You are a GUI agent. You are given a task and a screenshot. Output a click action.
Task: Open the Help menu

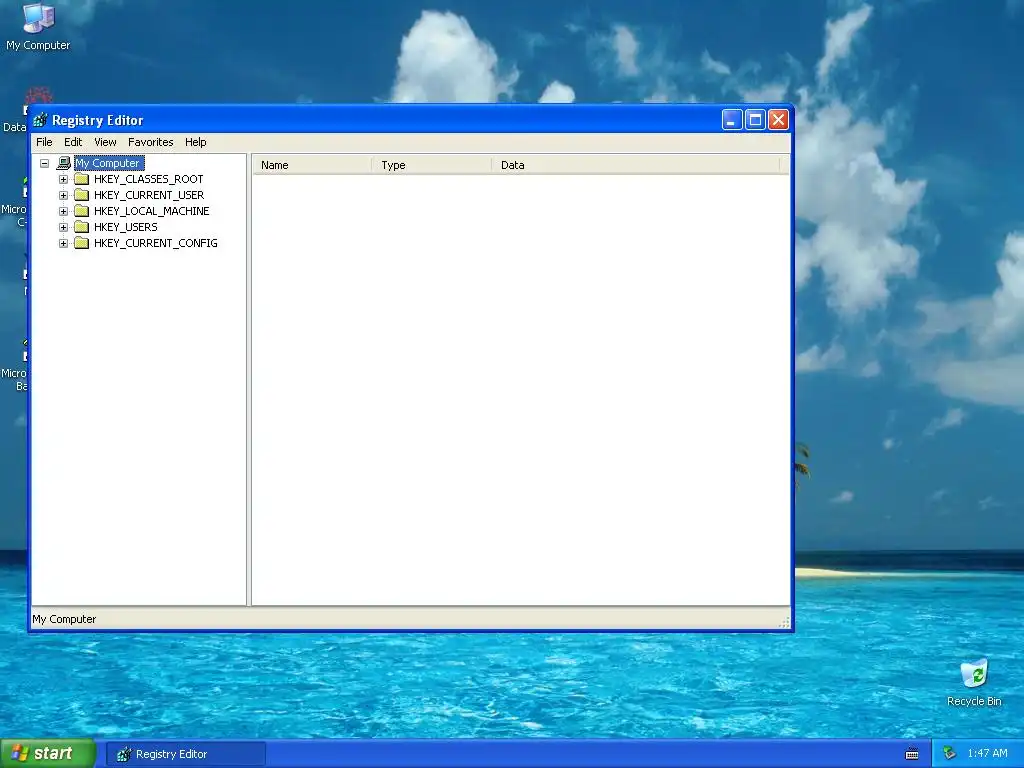pos(195,142)
